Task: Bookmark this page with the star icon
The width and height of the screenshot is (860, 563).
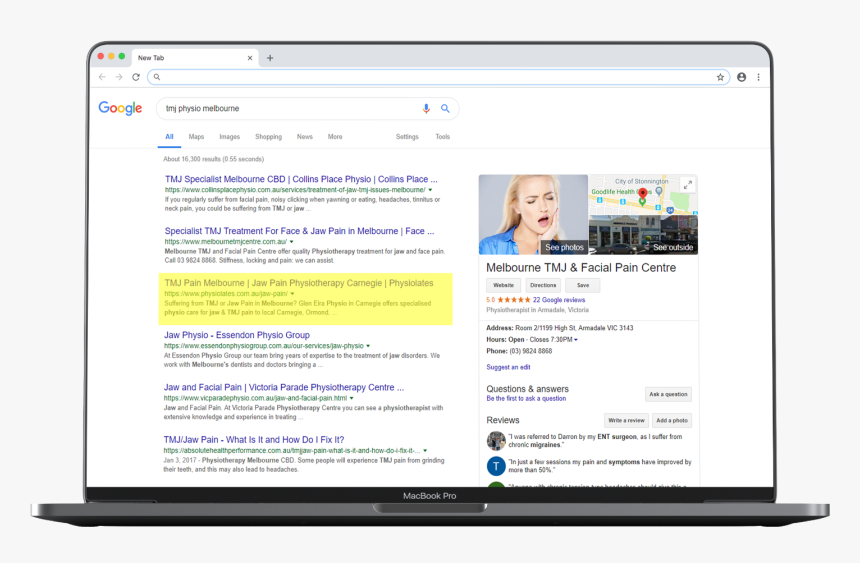Action: tap(720, 77)
